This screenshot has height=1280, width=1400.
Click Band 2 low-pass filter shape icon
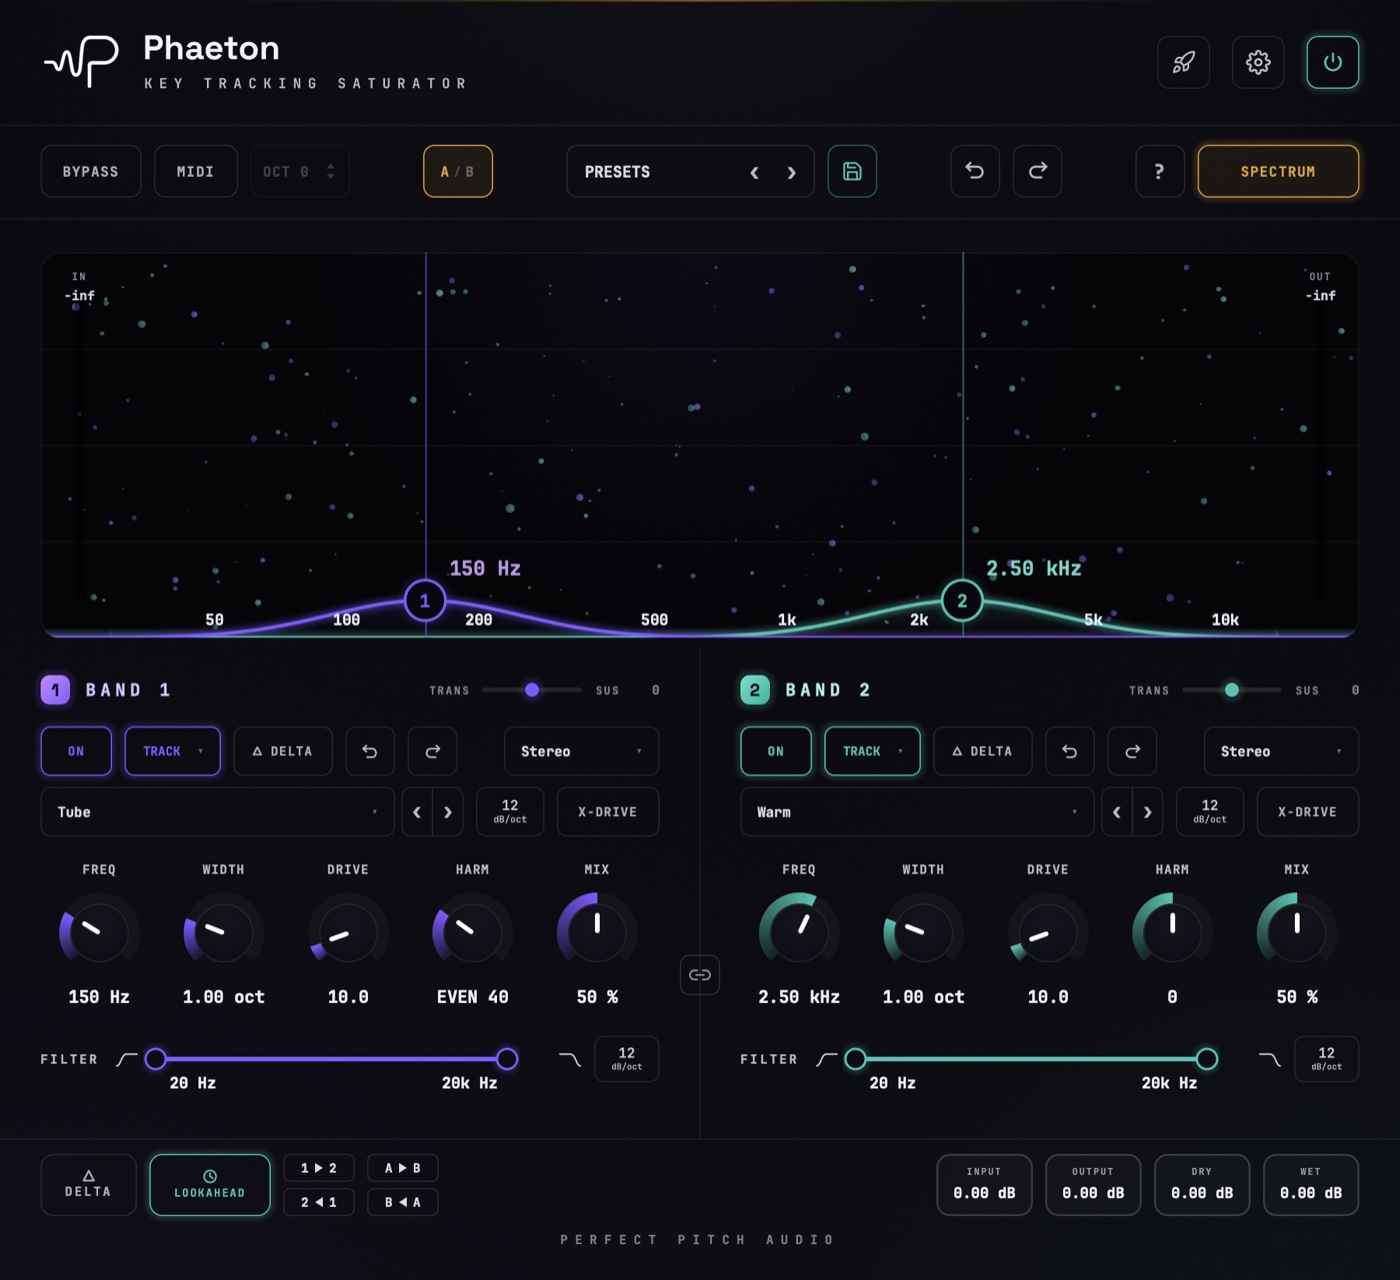pyautogui.click(x=1269, y=1059)
